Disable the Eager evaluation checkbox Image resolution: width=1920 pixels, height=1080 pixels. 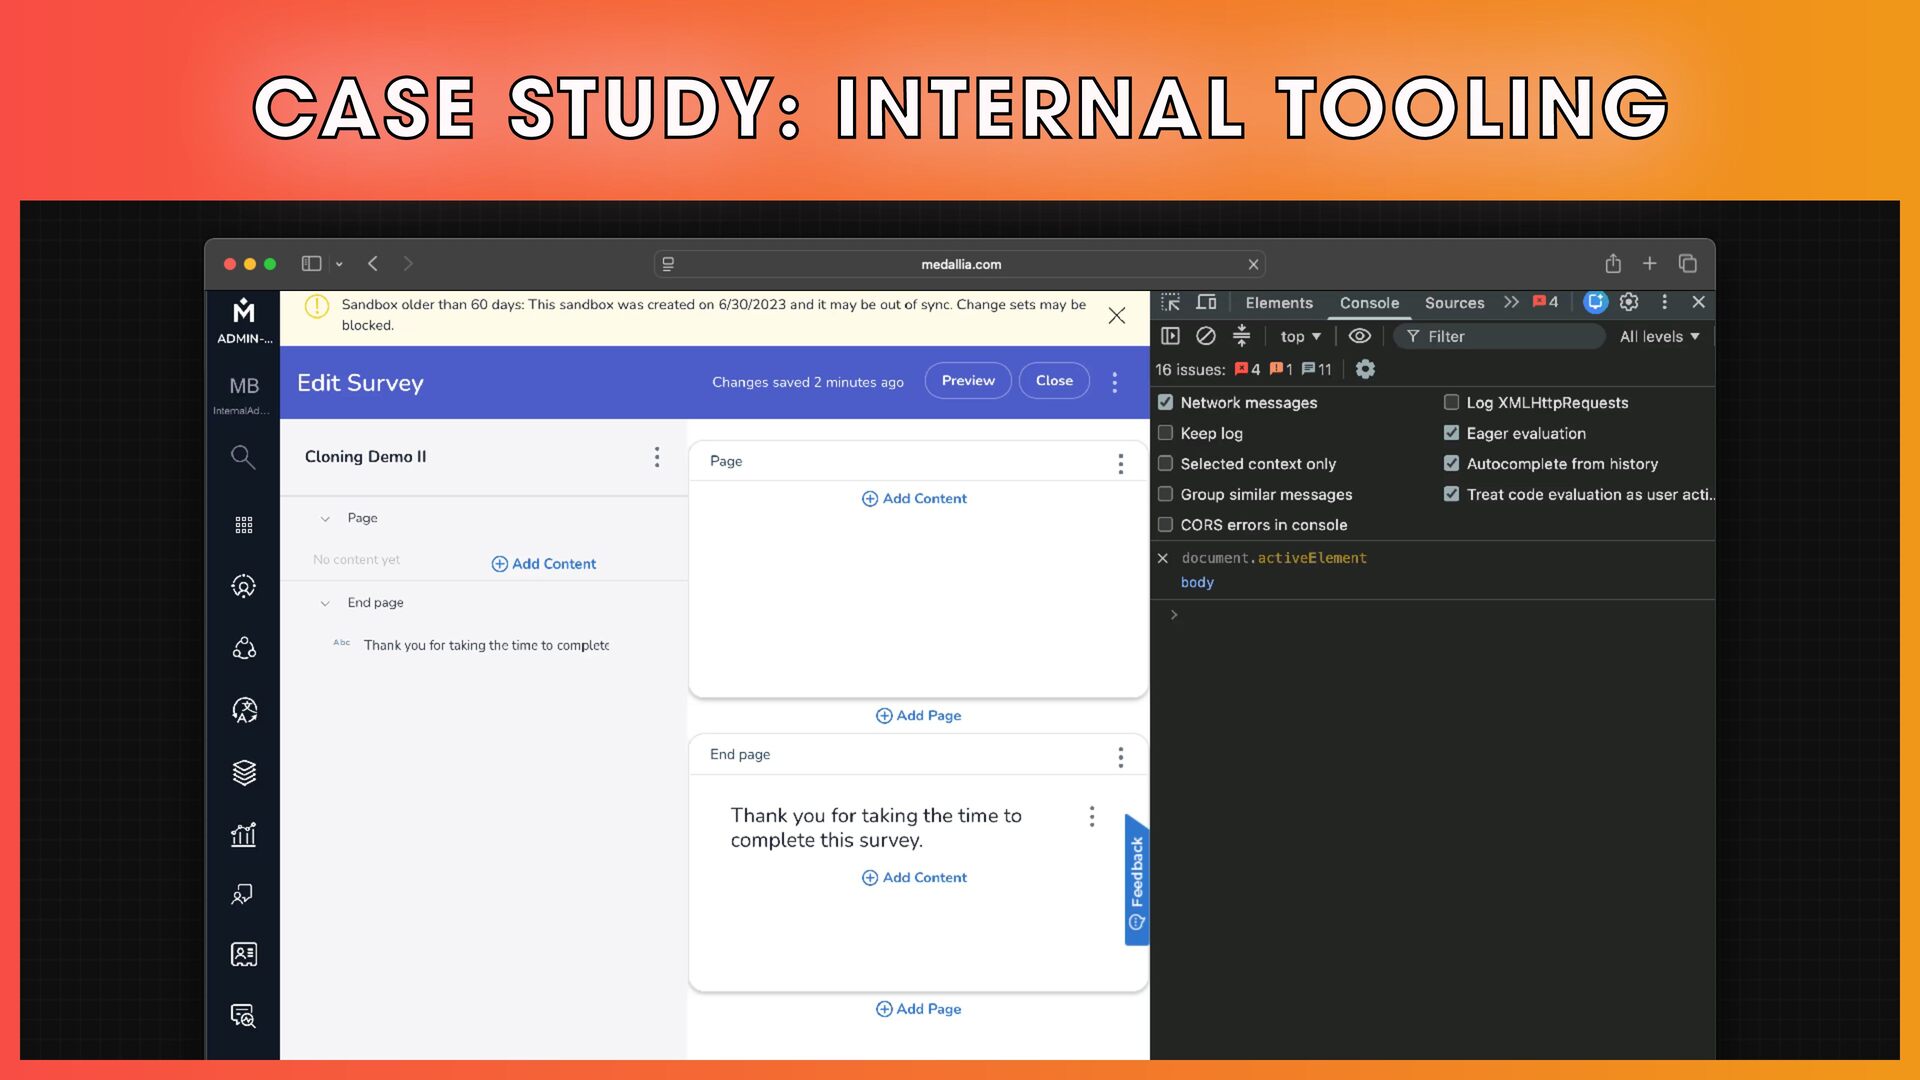[1451, 433]
